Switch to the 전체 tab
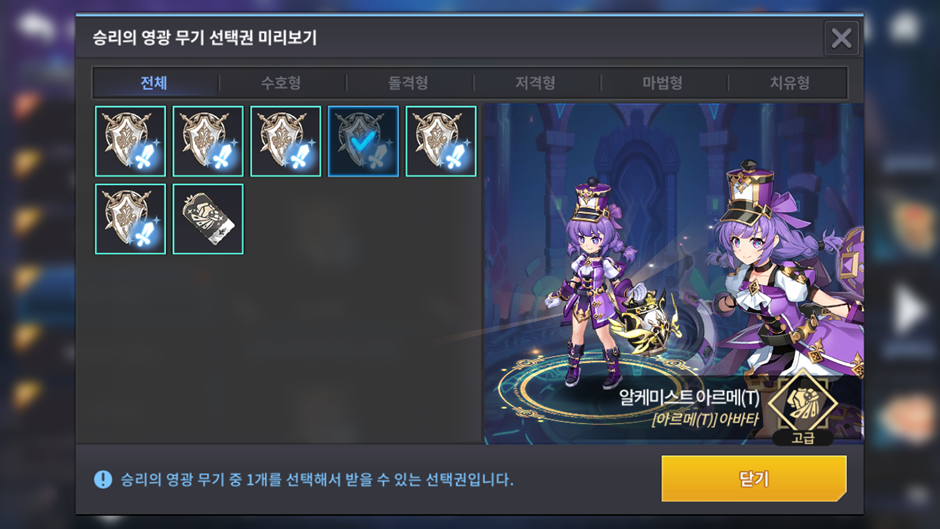Screen dimensions: 940x529 (x=154, y=83)
